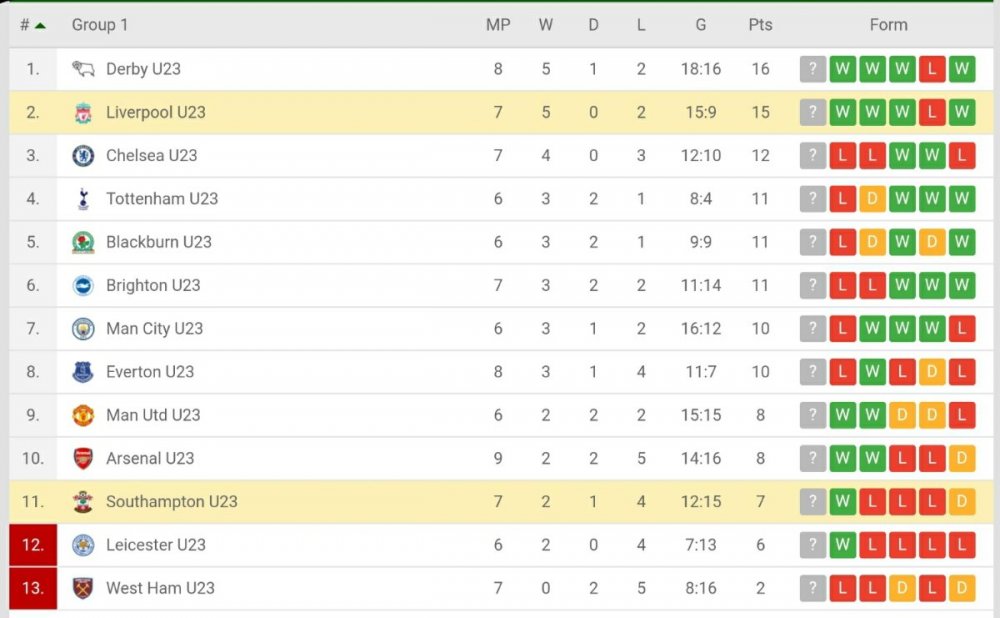The height and width of the screenshot is (618, 1000).
Task: Click Arsenal U23's orange D form box
Action: click(962, 458)
